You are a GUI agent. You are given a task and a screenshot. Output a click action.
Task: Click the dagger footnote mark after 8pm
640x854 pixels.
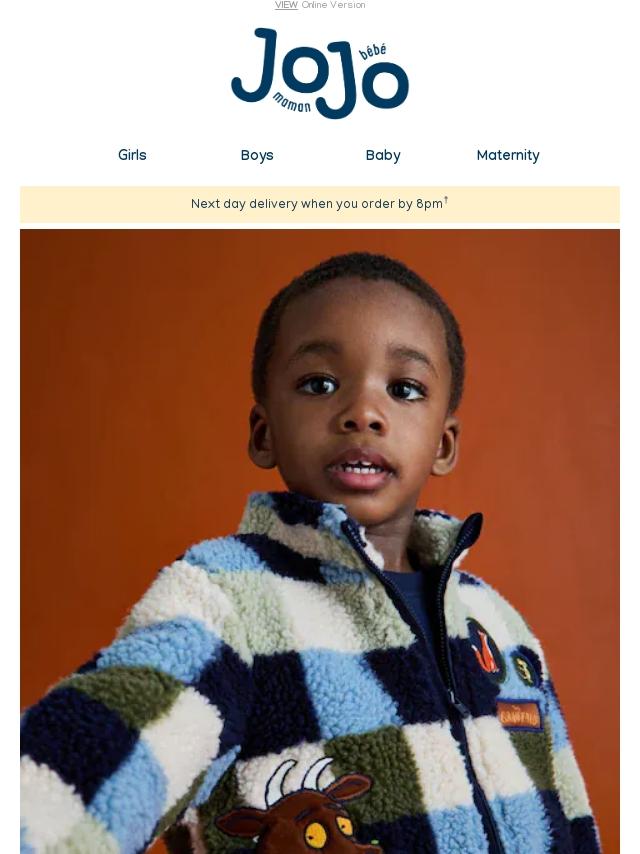(x=446, y=200)
